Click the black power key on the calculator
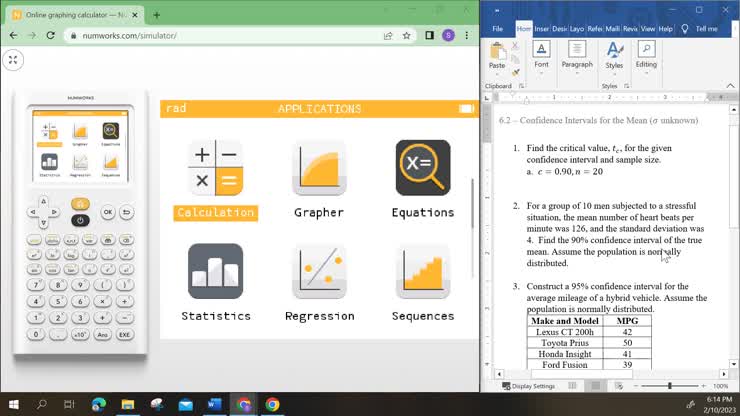The width and height of the screenshot is (740, 416). pyautogui.click(x=80, y=220)
